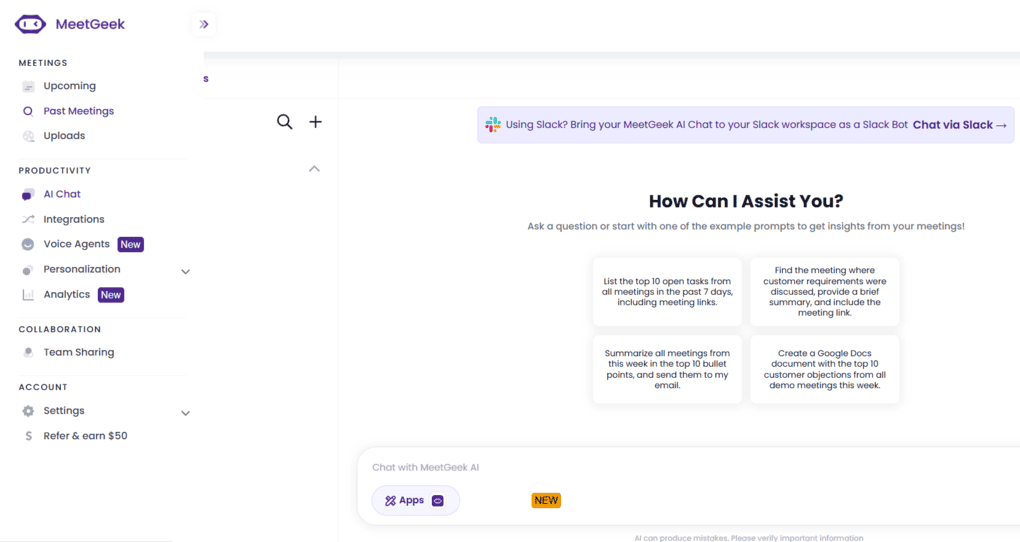Open the Apps button in chat box
Viewport: 1020px width, 542px height.
tap(414, 500)
